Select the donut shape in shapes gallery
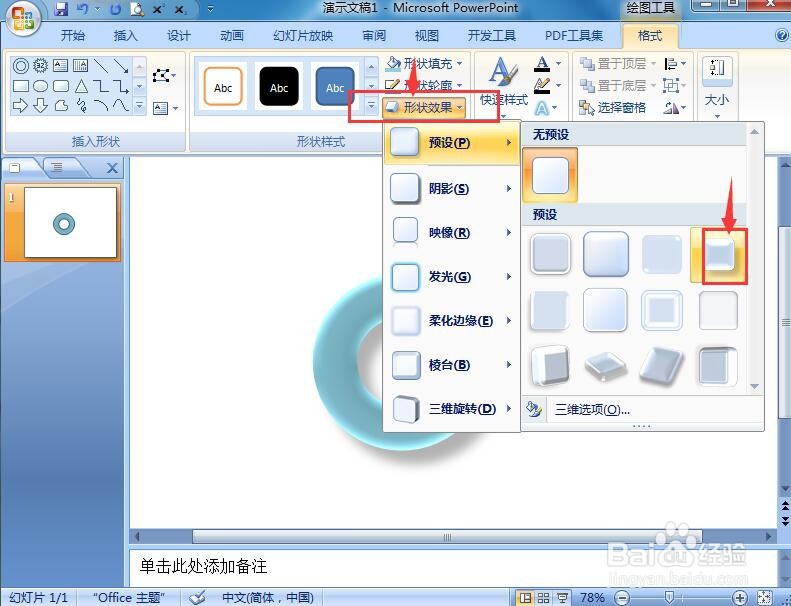The height and width of the screenshot is (606, 791). tap(21, 66)
